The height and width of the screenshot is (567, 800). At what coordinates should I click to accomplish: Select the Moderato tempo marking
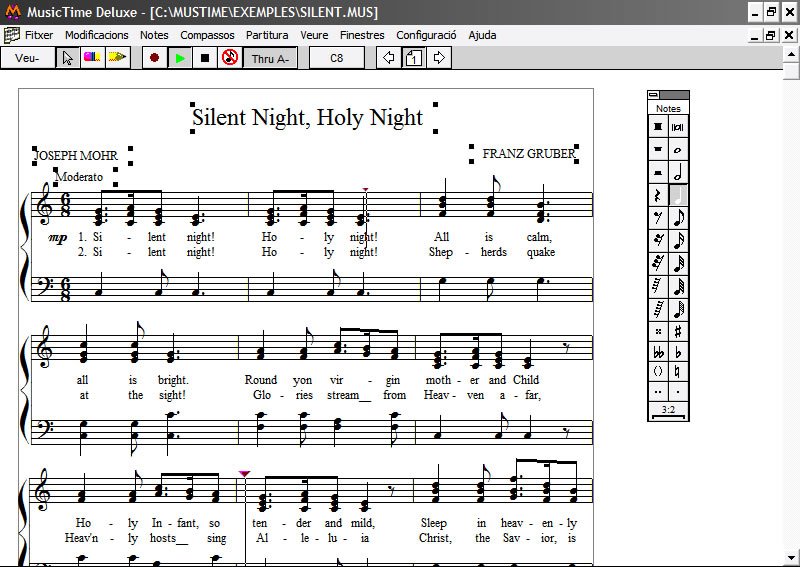coord(79,177)
